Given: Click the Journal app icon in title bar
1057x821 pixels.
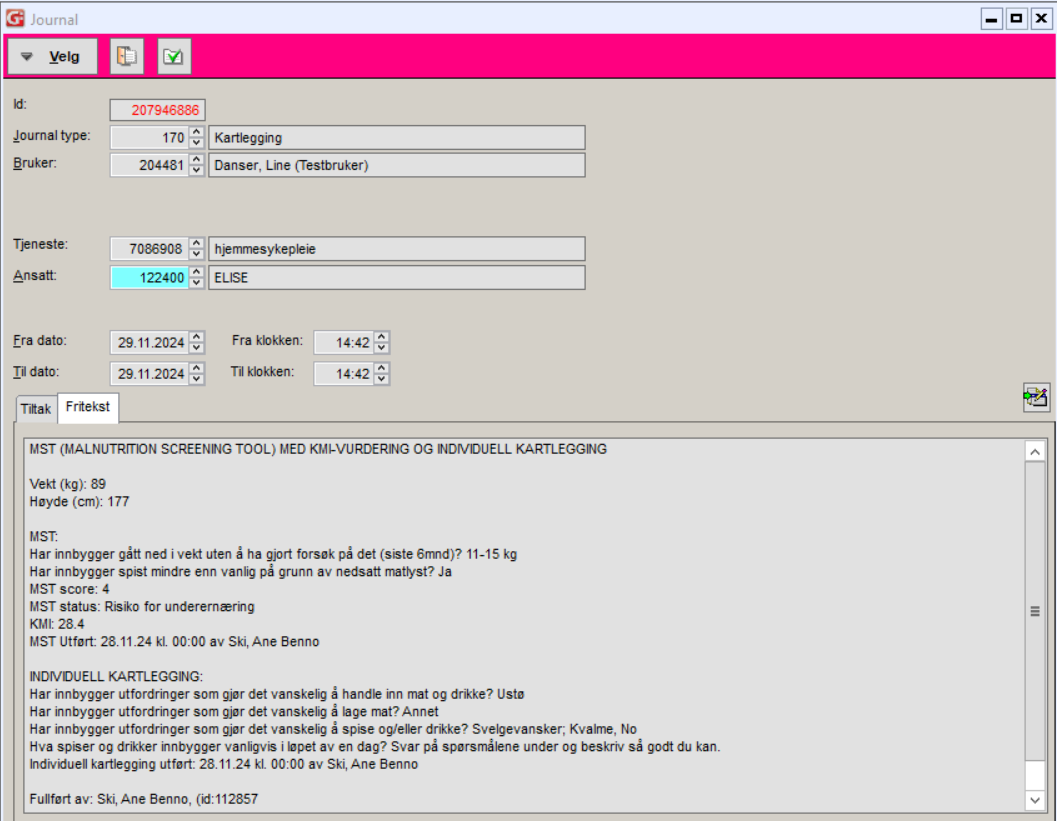Looking at the screenshot, I should click(x=15, y=19).
